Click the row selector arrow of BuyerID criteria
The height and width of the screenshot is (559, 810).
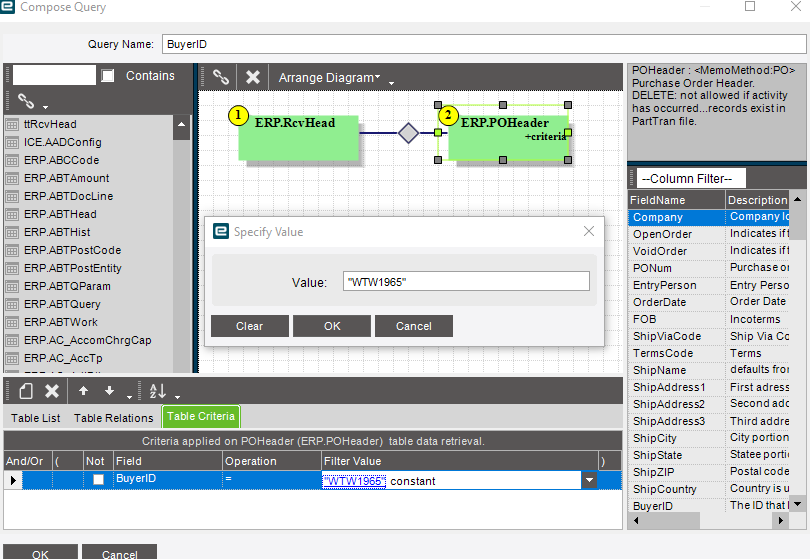coord(13,480)
